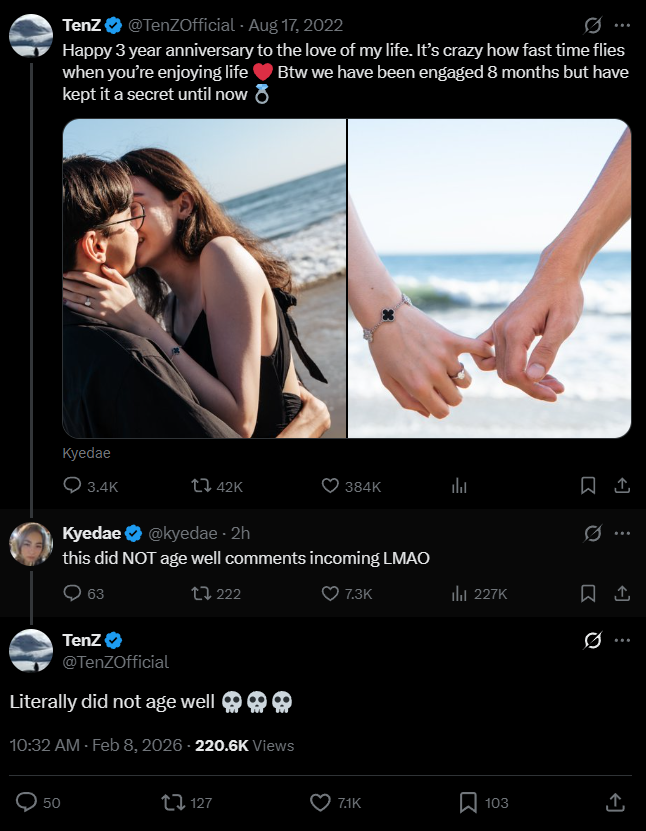Open more options on Kyedae's reply
Viewport: 646px width, 831px height.
pos(622,534)
